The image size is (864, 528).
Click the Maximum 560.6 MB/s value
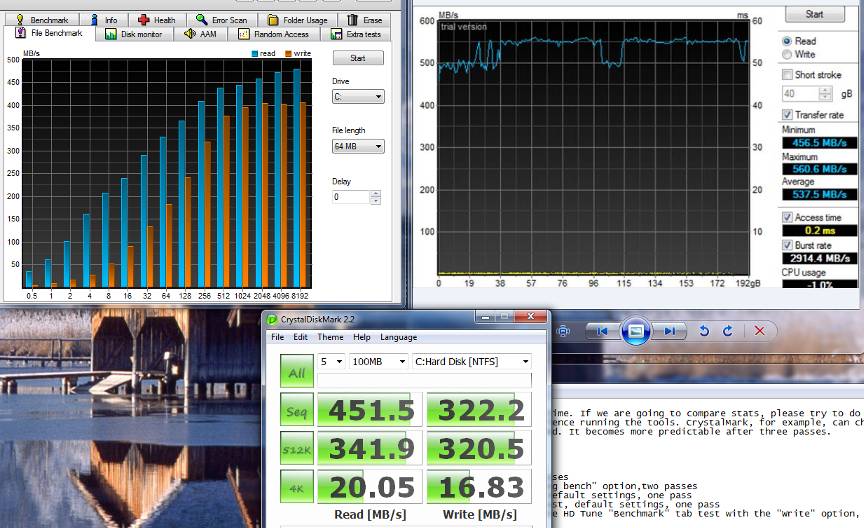pos(819,169)
